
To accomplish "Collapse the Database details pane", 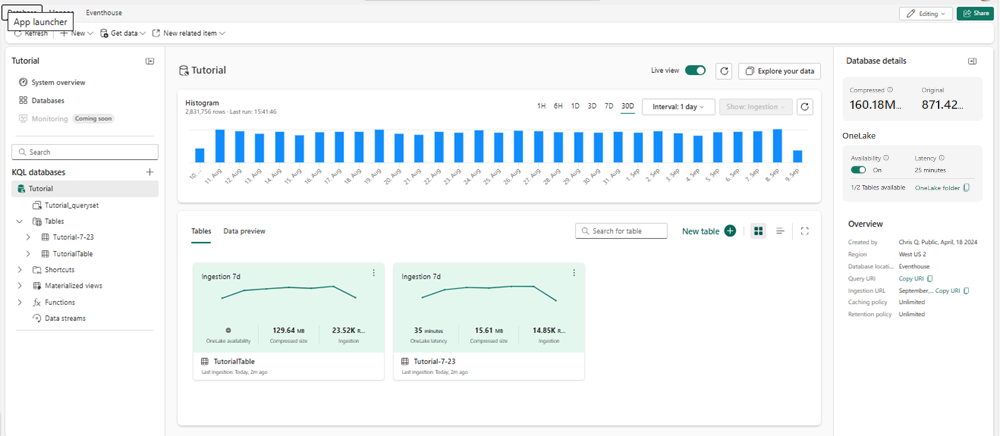I will [972, 61].
